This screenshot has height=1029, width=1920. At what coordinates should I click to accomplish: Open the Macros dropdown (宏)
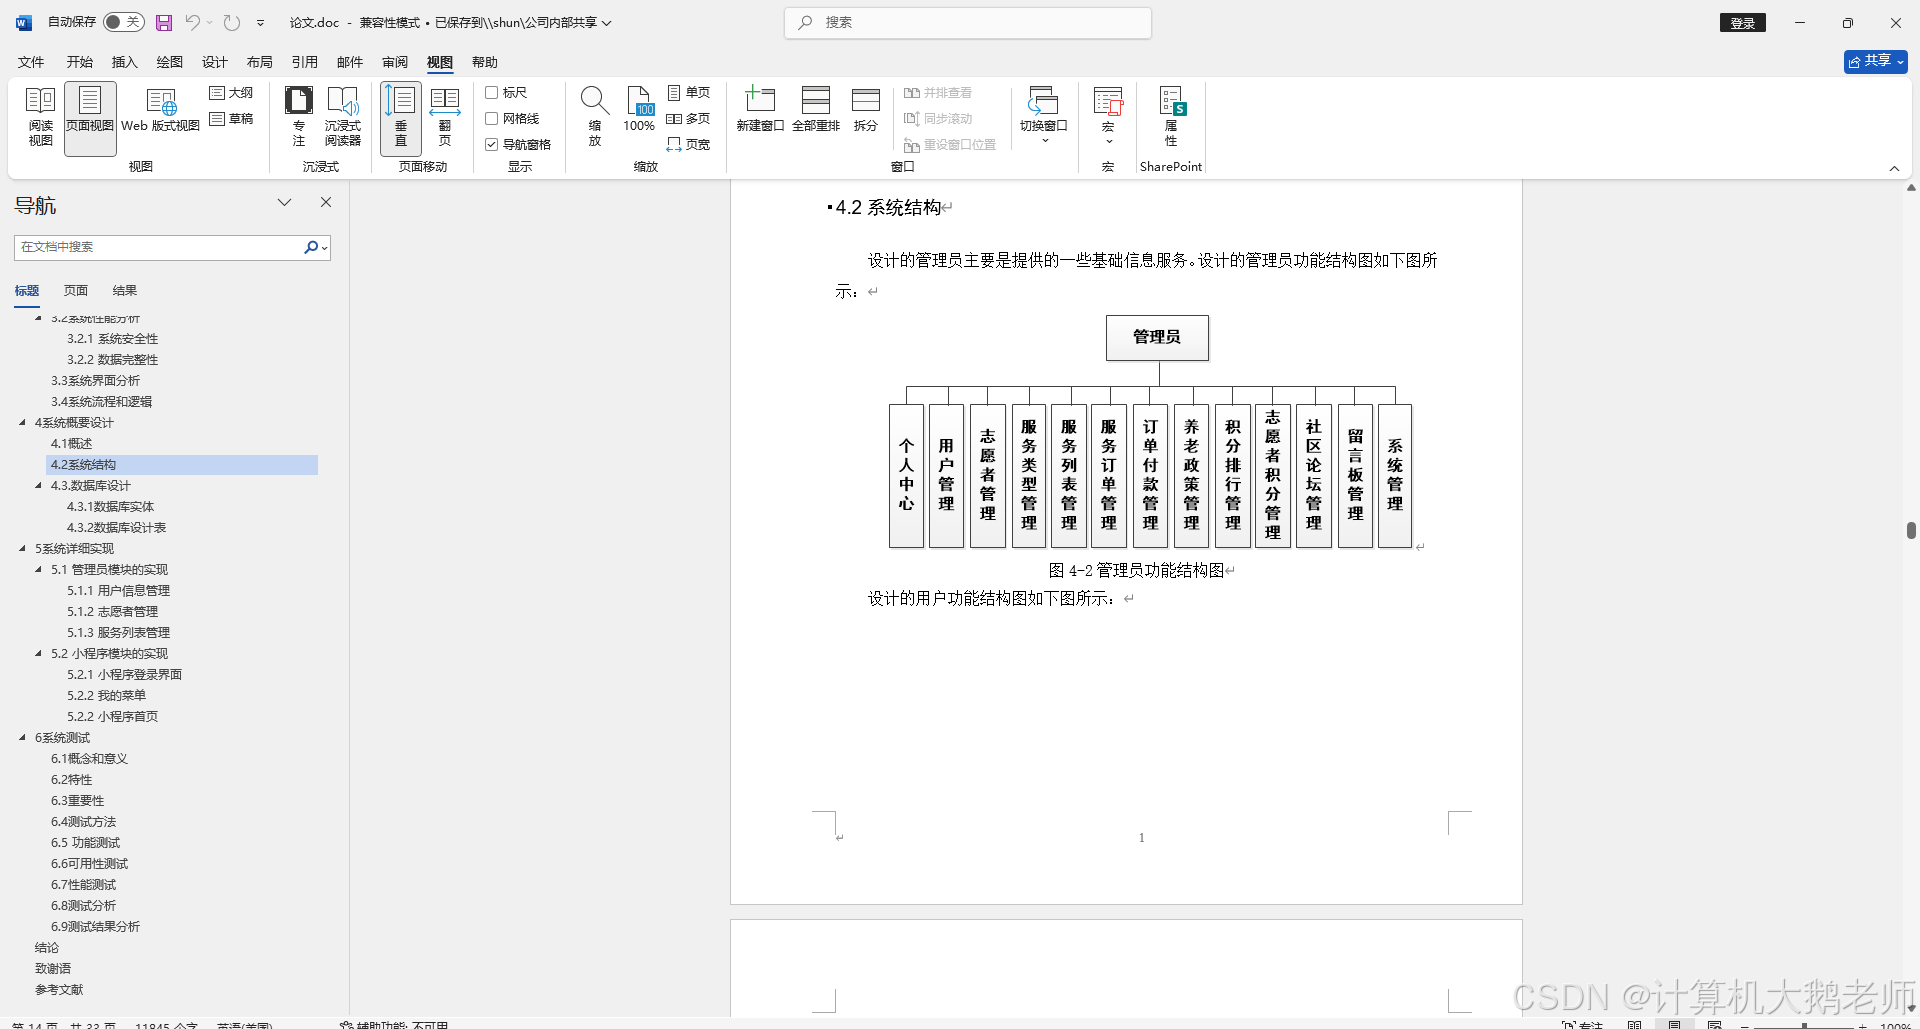[1108, 116]
